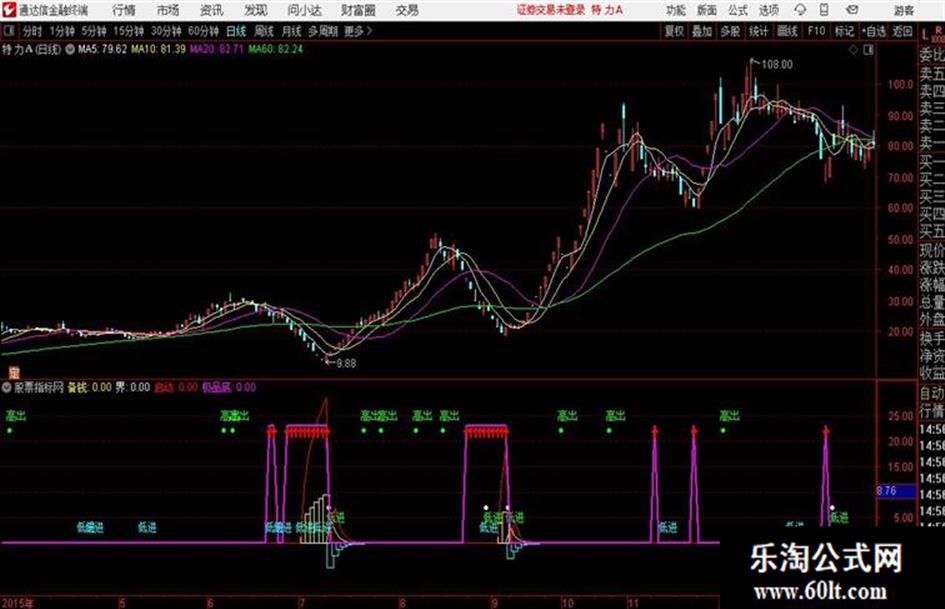Screen dimensions: 945x609
Task: Click the 通达信 red logo icon
Action: click(x=8, y=10)
